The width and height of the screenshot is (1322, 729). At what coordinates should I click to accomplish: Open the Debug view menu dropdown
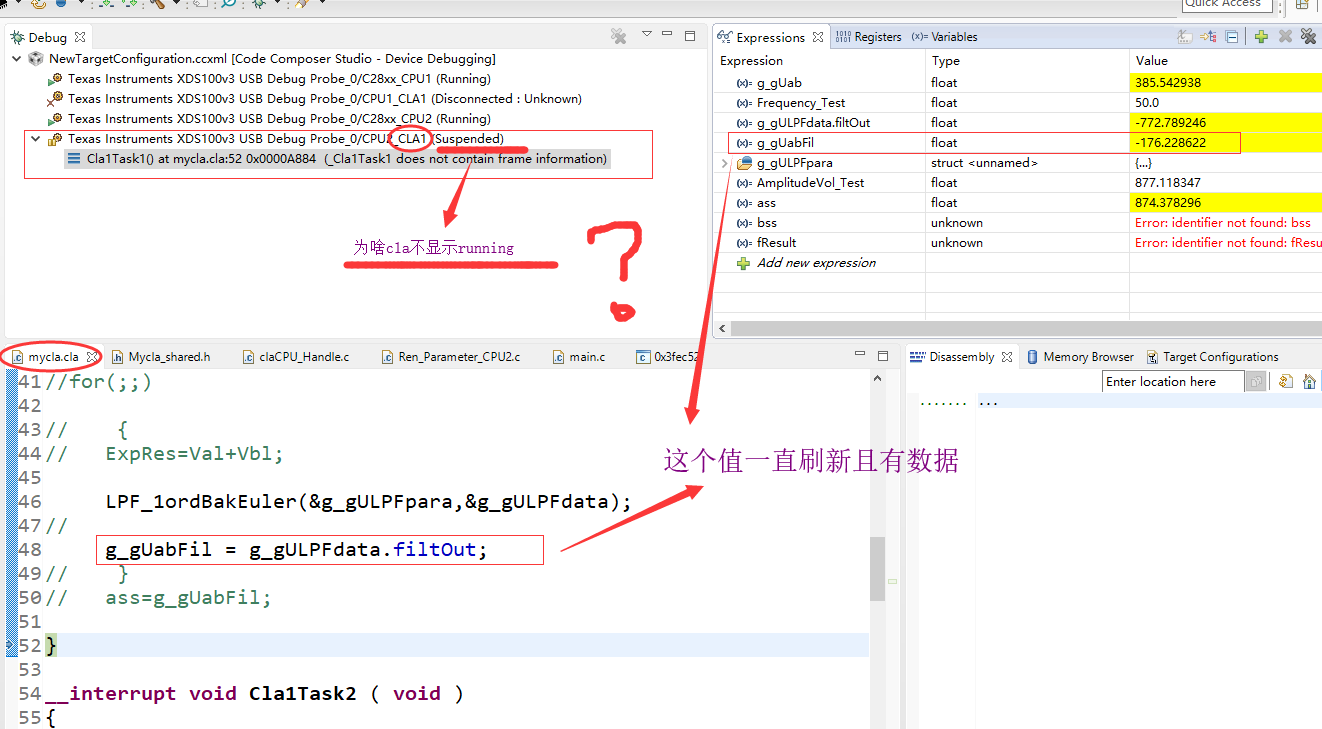click(x=647, y=34)
